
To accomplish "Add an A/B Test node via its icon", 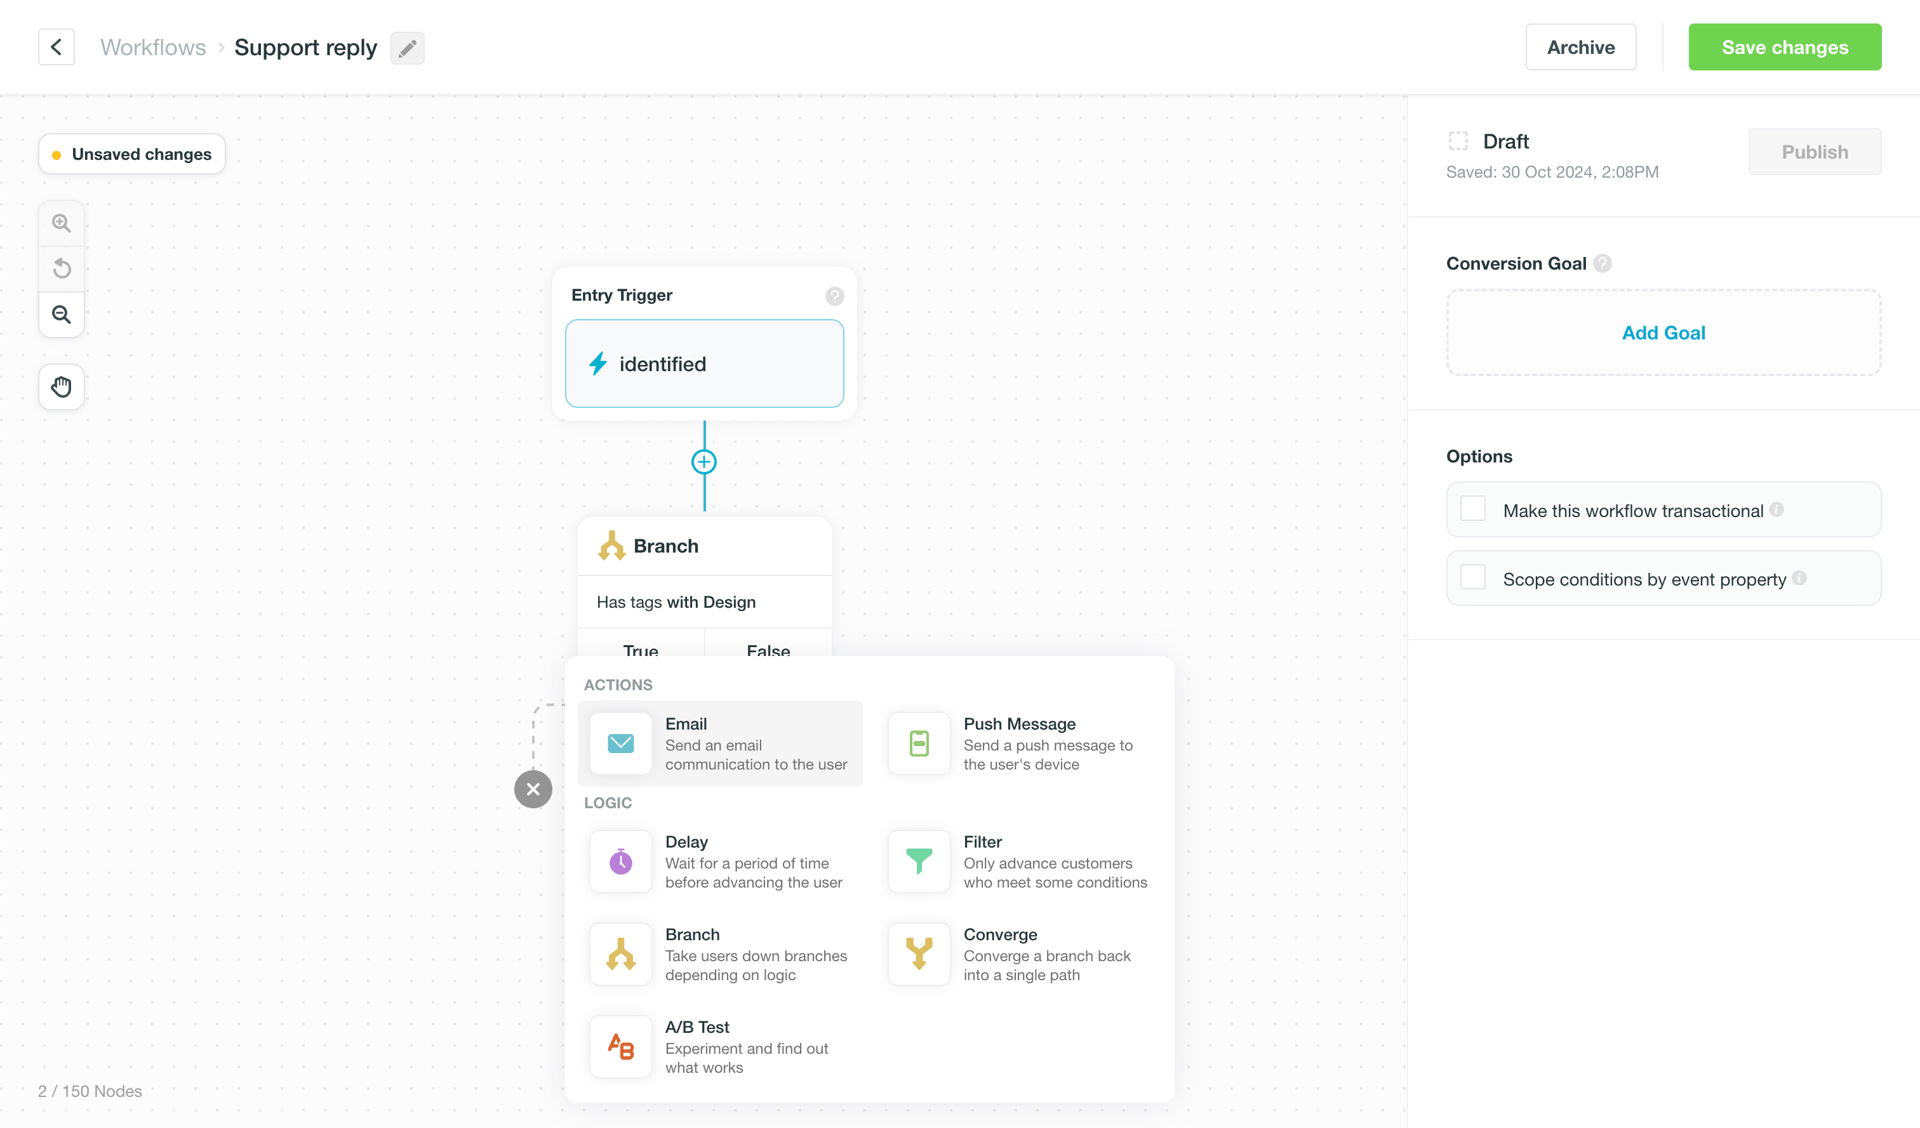I will pyautogui.click(x=620, y=1046).
